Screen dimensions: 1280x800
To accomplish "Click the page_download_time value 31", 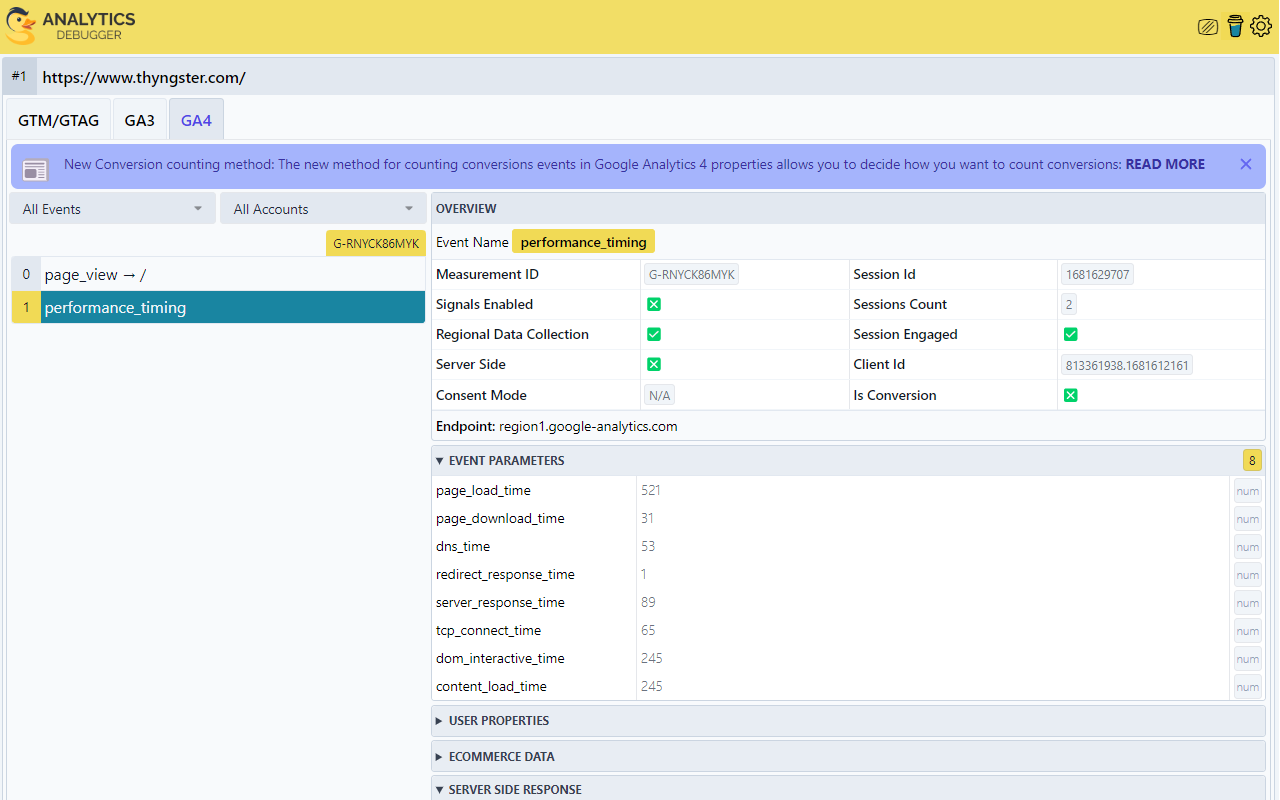I will pos(647,518).
